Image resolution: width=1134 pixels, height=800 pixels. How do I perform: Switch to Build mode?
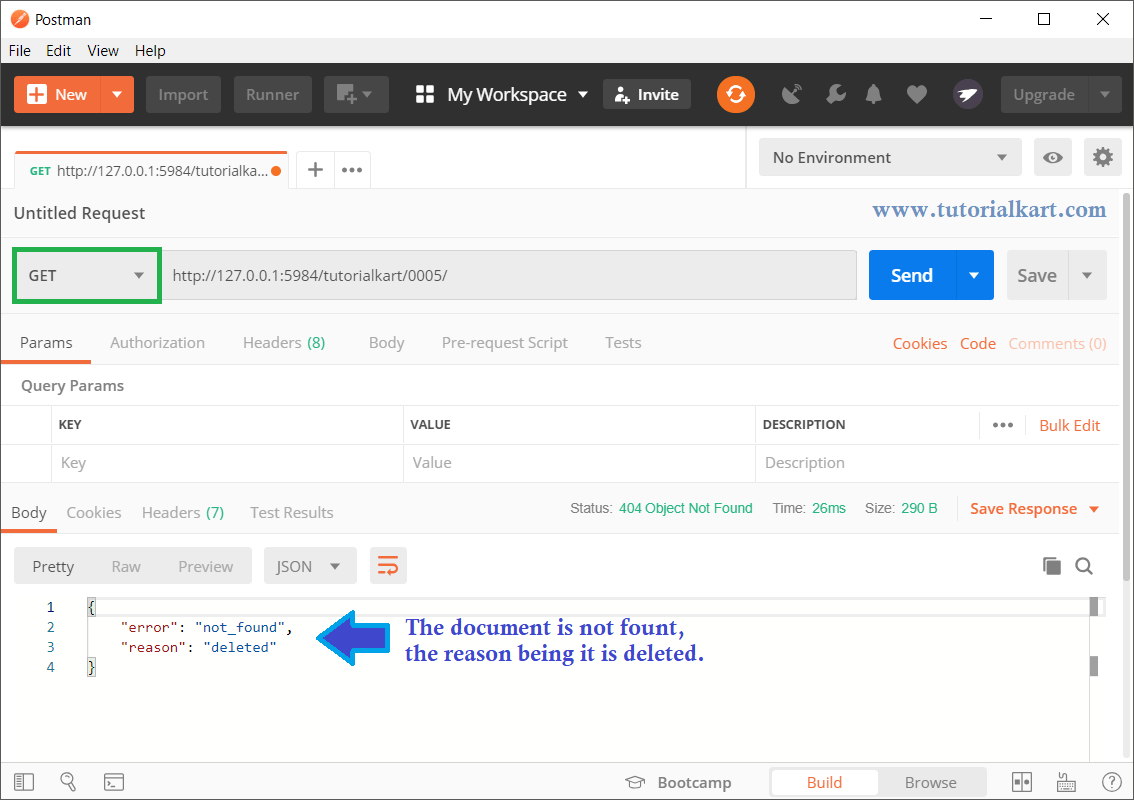click(x=824, y=781)
